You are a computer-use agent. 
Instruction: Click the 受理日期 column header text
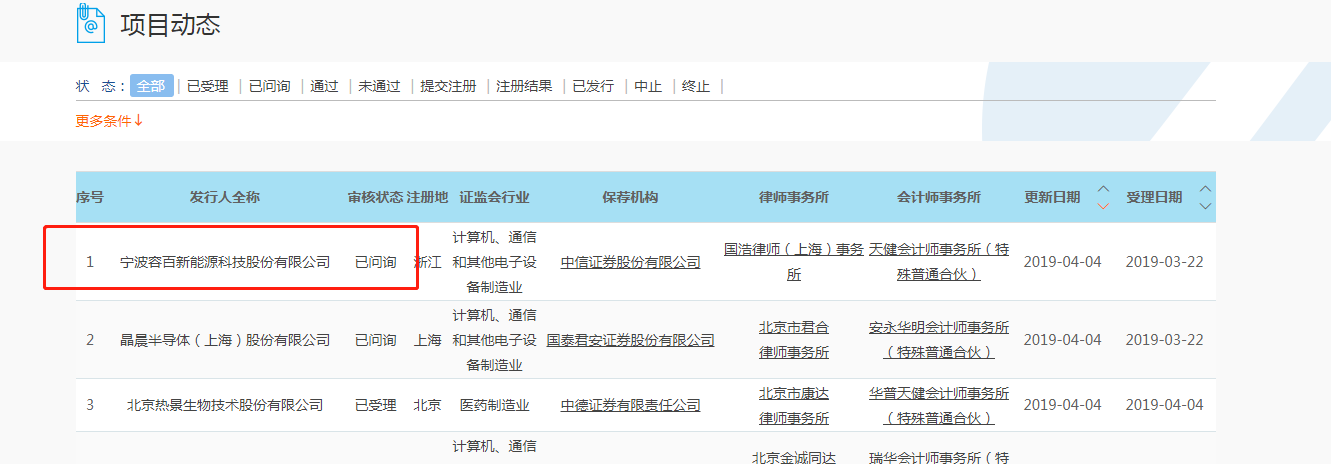coord(1154,197)
